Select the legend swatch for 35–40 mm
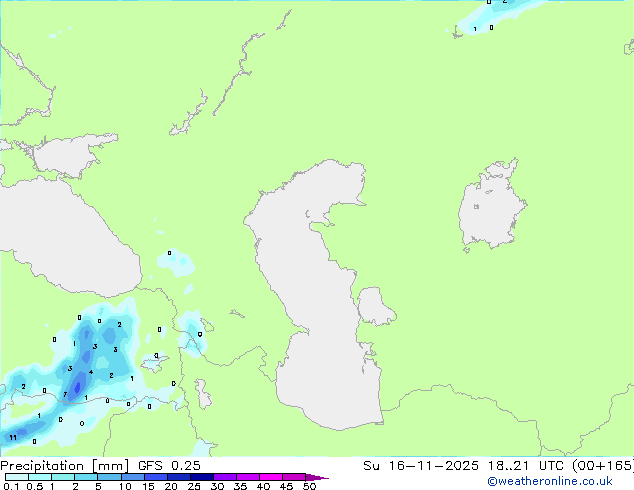This screenshot has width=634, height=490. (x=248, y=477)
